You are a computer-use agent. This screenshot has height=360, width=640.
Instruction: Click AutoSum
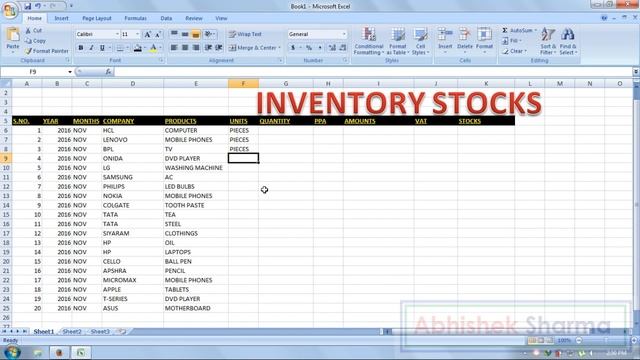tap(517, 30)
